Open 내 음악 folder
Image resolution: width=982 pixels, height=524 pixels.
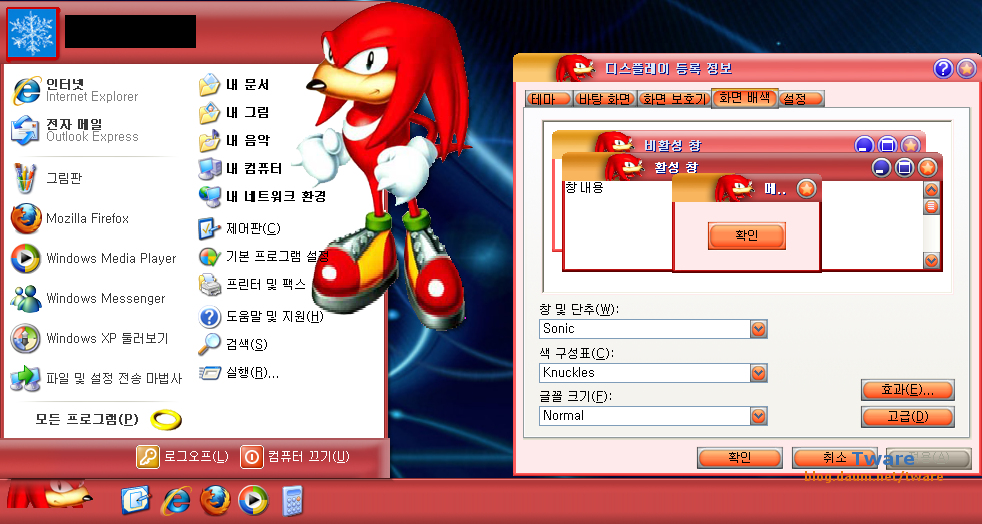pos(234,141)
